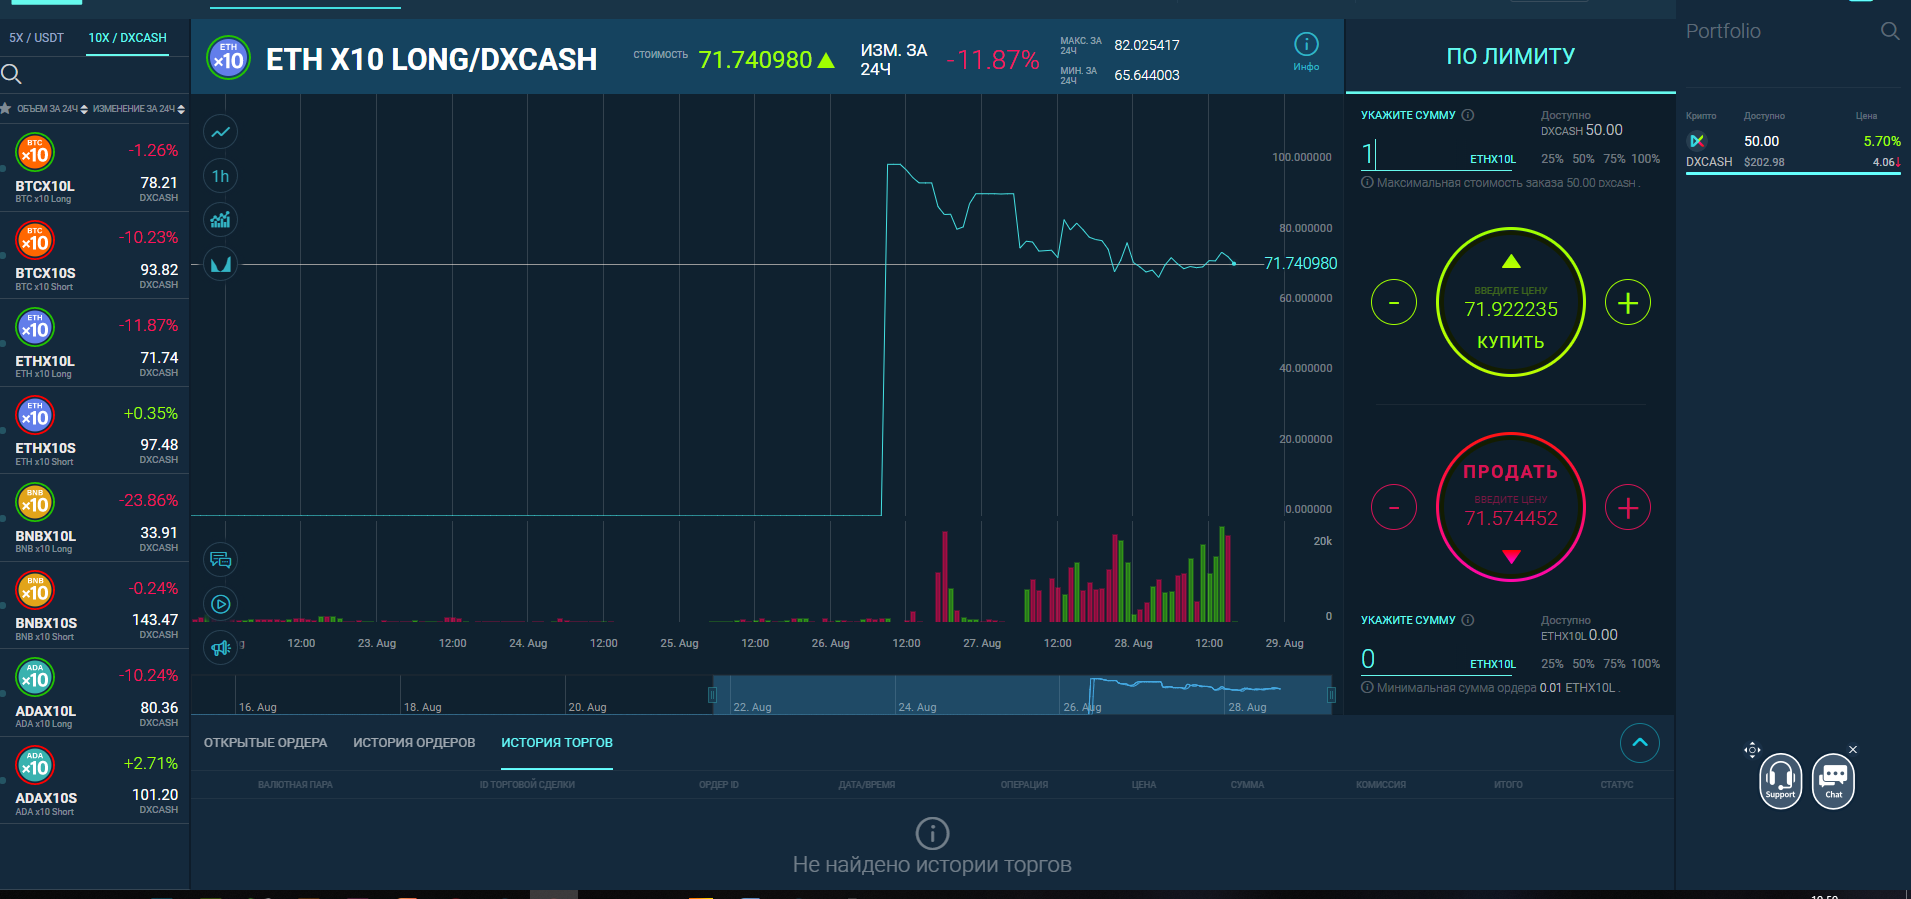Click the M-shaped chart tool icon
This screenshot has width=1911, height=899.
221,264
